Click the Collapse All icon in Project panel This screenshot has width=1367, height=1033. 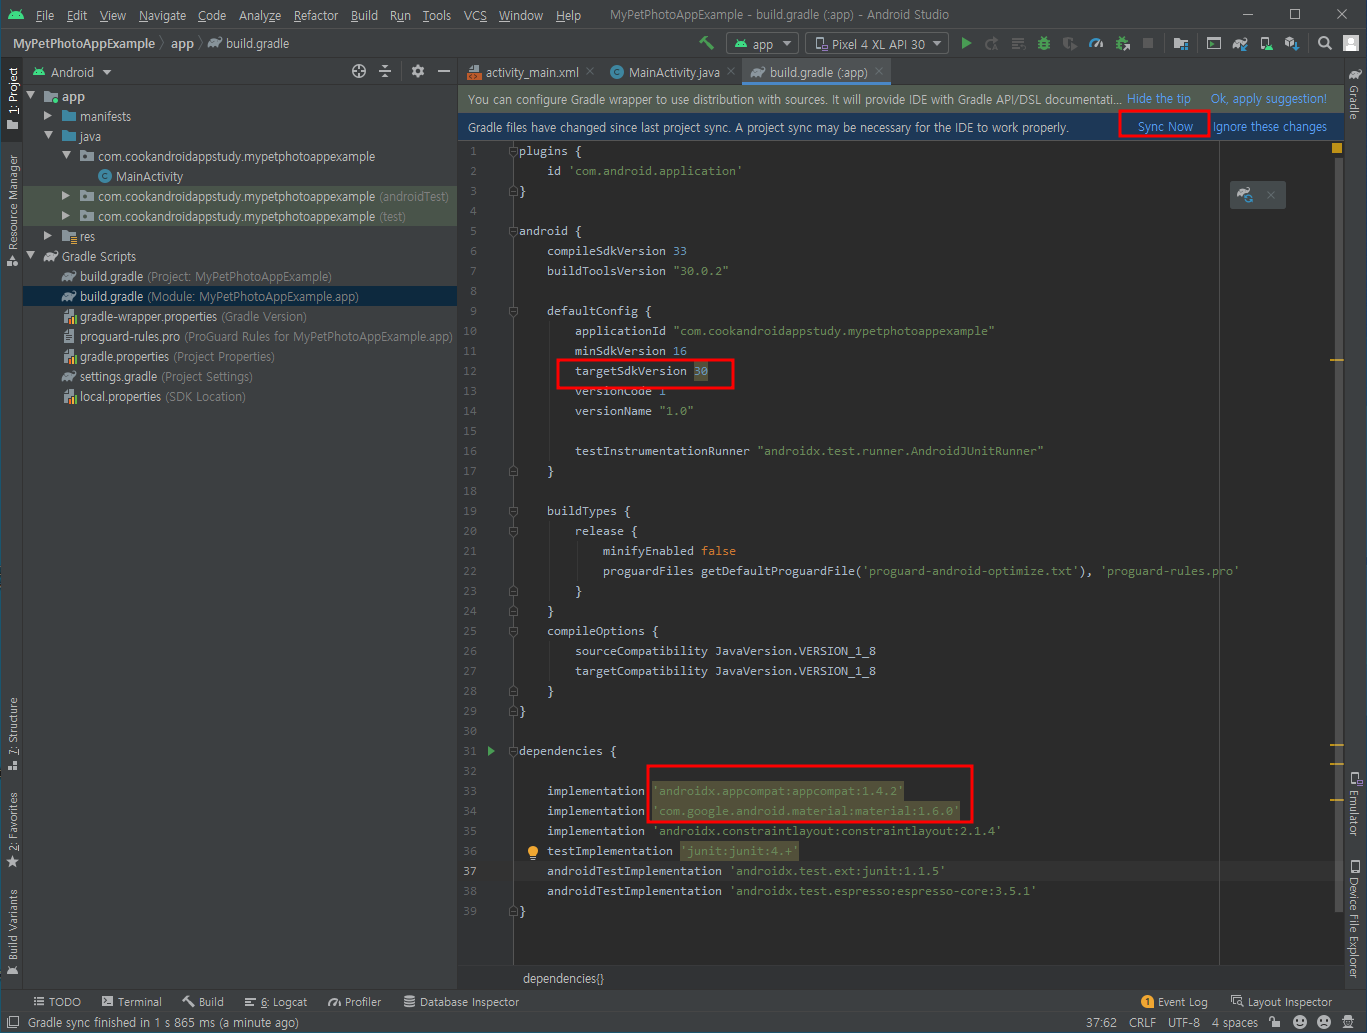pos(385,71)
